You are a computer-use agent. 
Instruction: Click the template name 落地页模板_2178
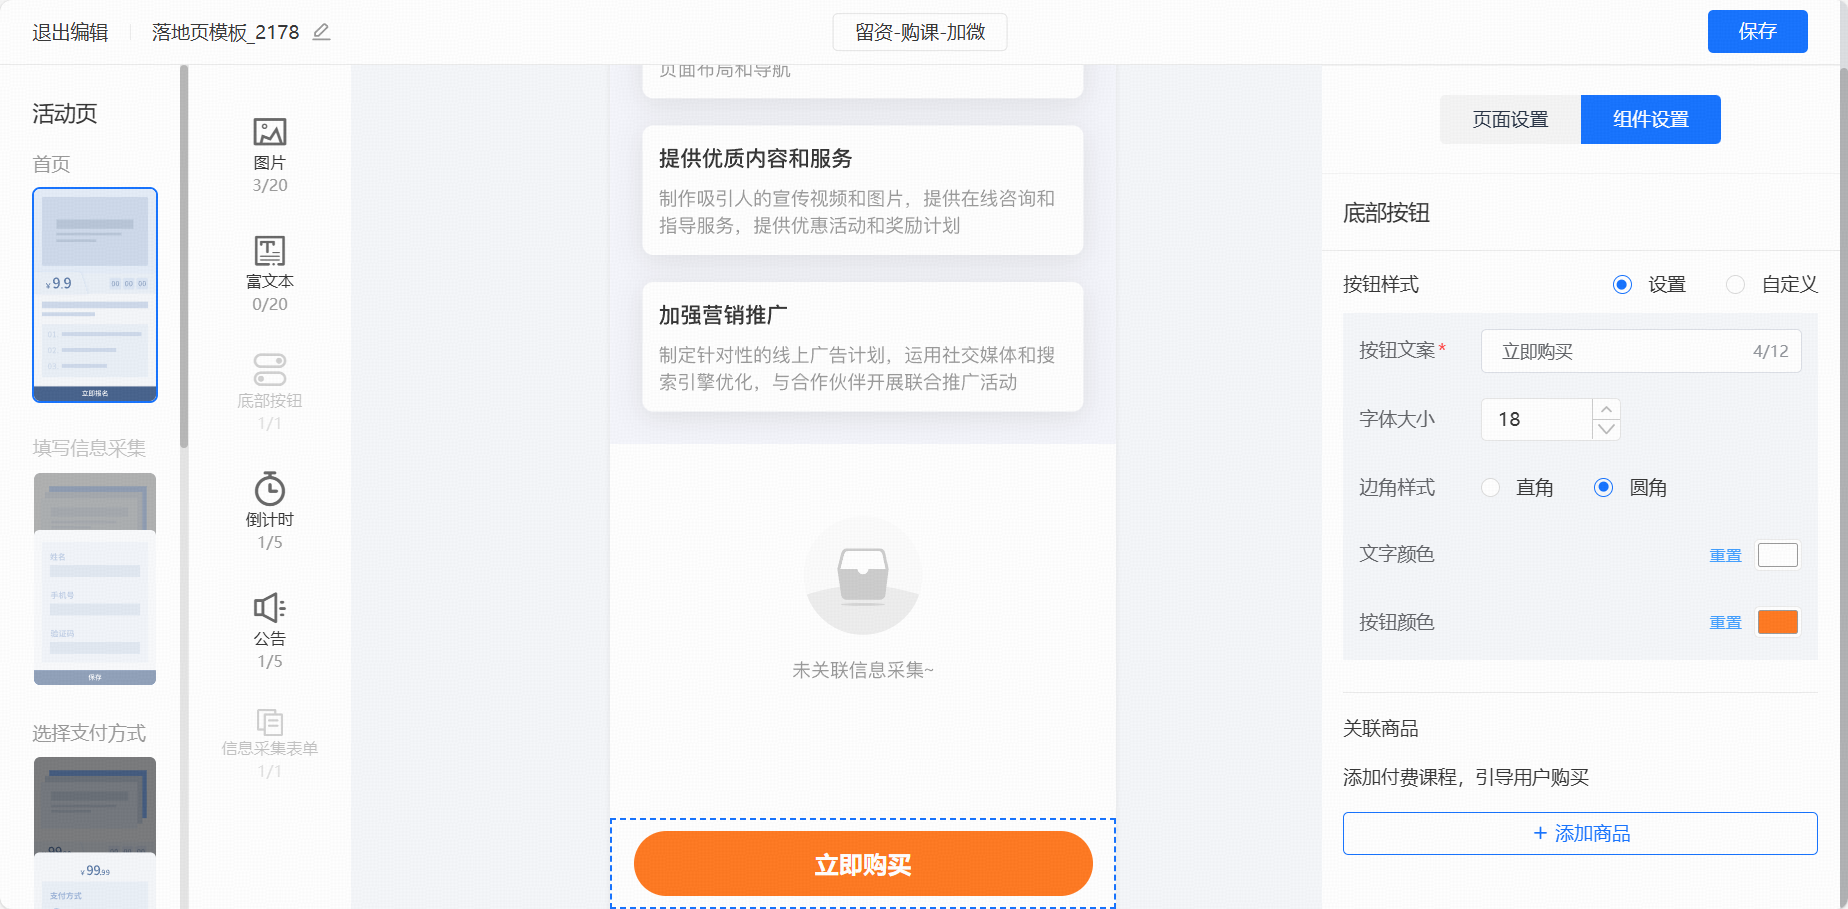(x=226, y=32)
